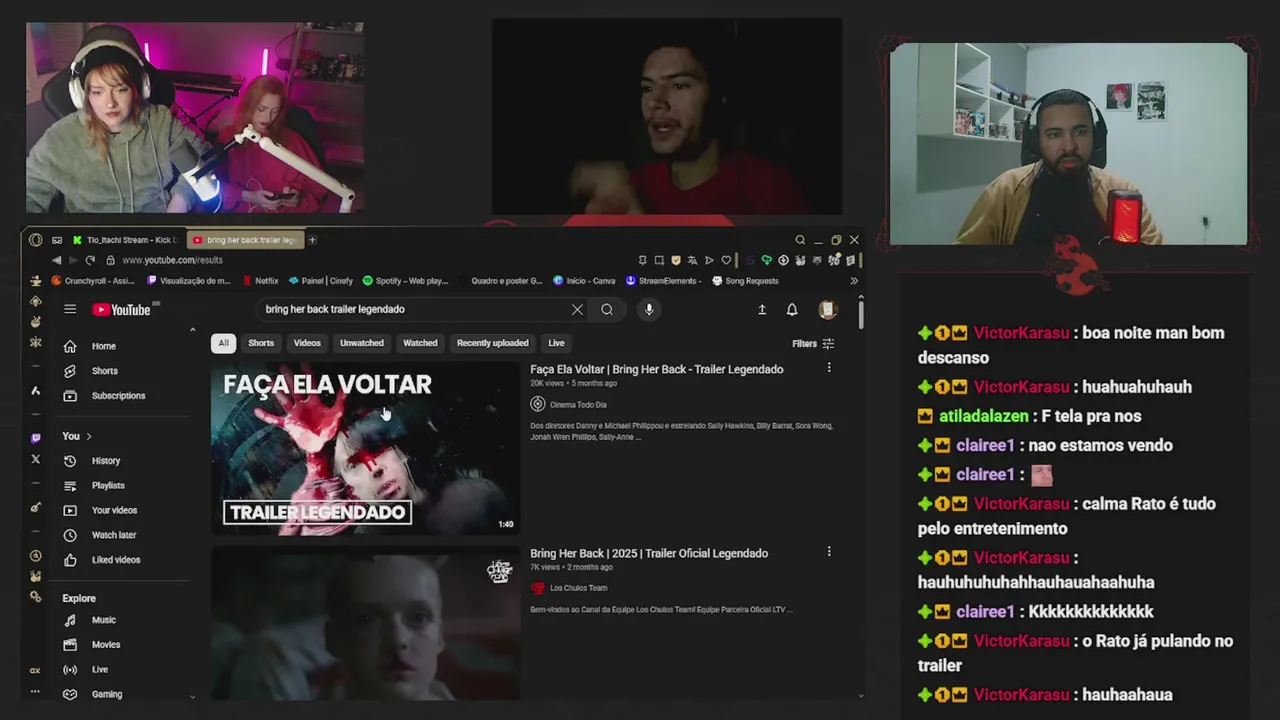Open the Filters dropdown
The width and height of the screenshot is (1280, 720).
[813, 343]
